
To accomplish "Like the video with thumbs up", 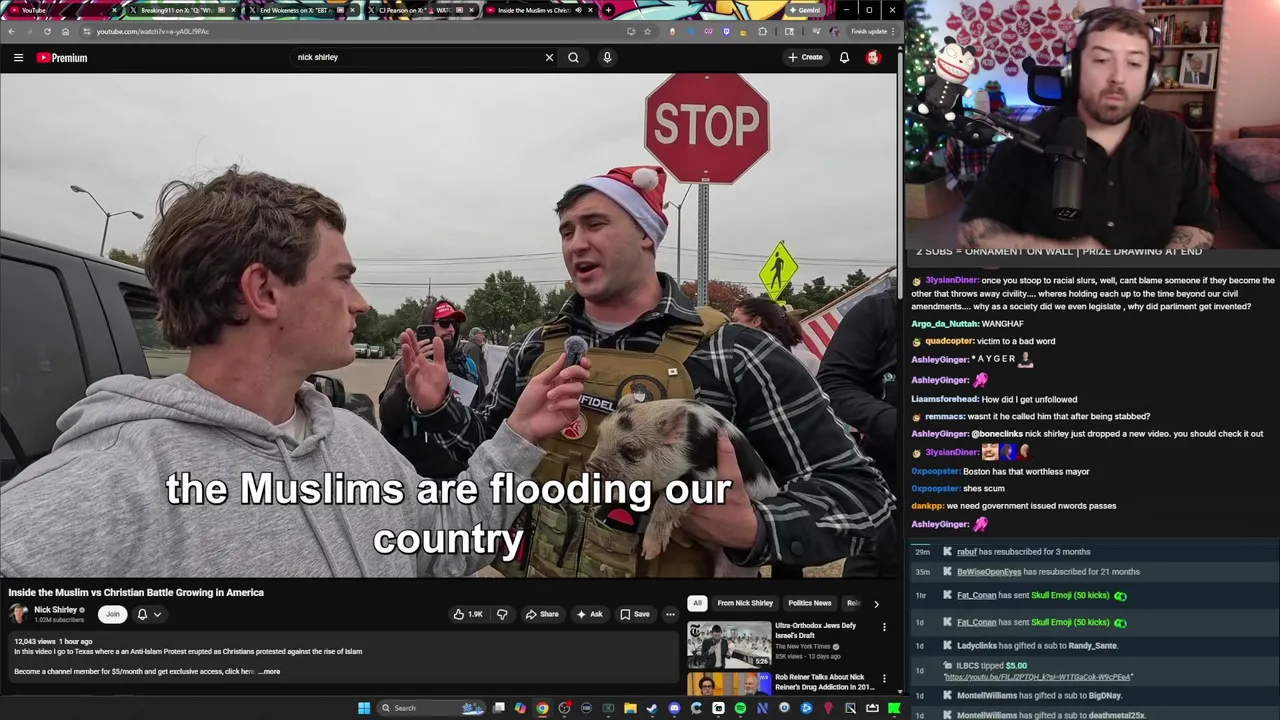I will 467,614.
